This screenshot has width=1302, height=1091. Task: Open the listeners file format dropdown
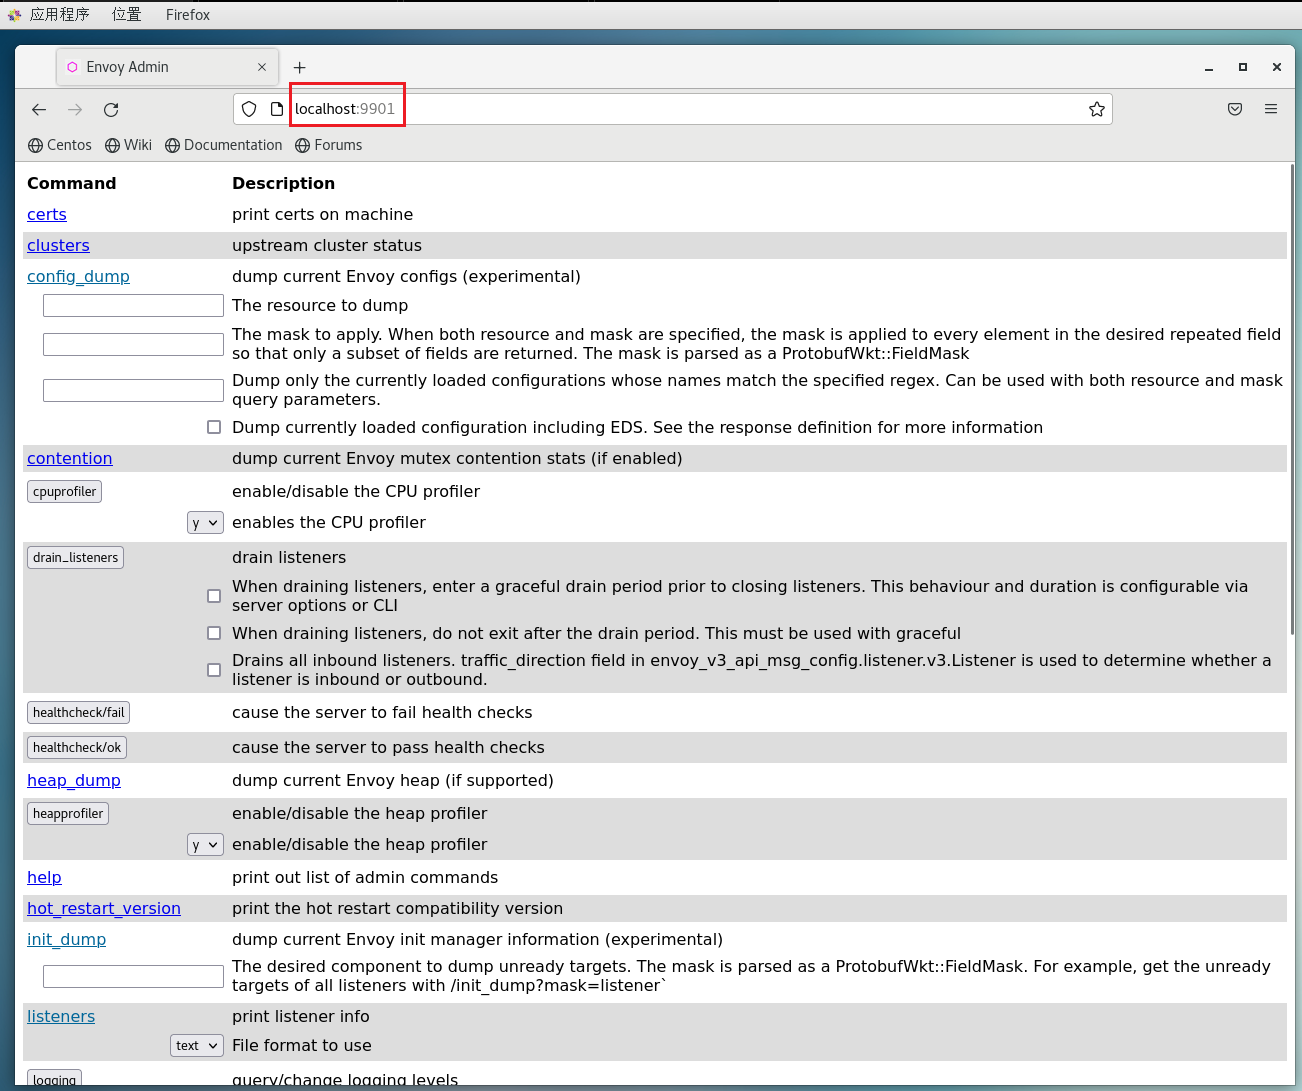click(197, 1045)
